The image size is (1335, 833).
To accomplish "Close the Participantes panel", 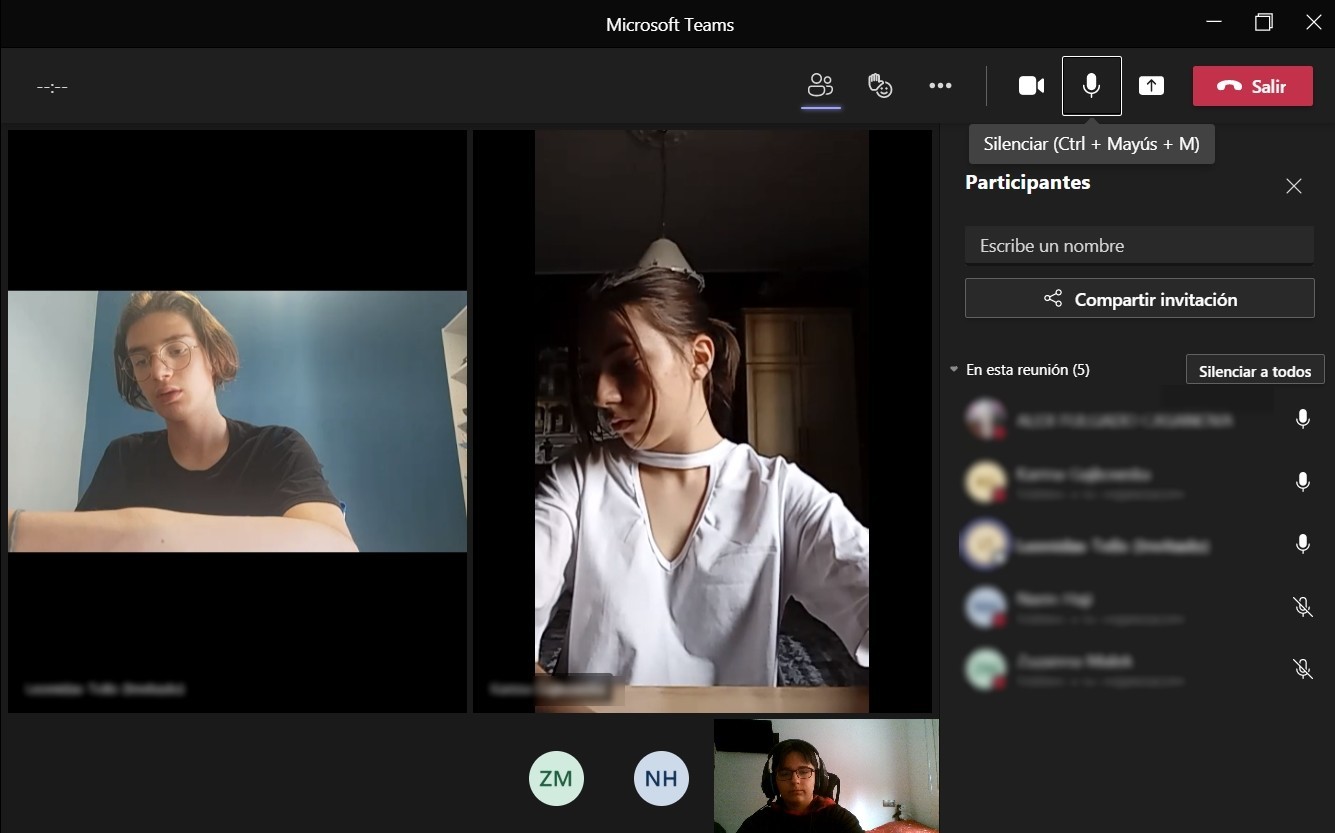I will tap(1294, 186).
